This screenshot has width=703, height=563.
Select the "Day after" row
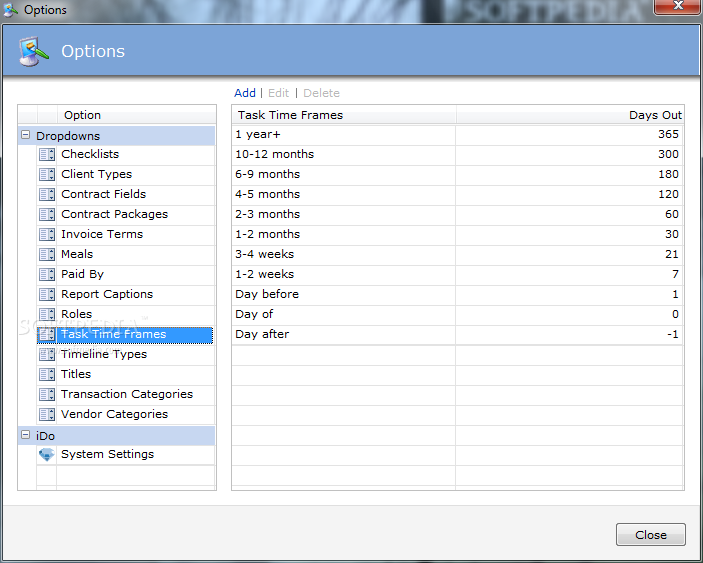click(x=458, y=334)
